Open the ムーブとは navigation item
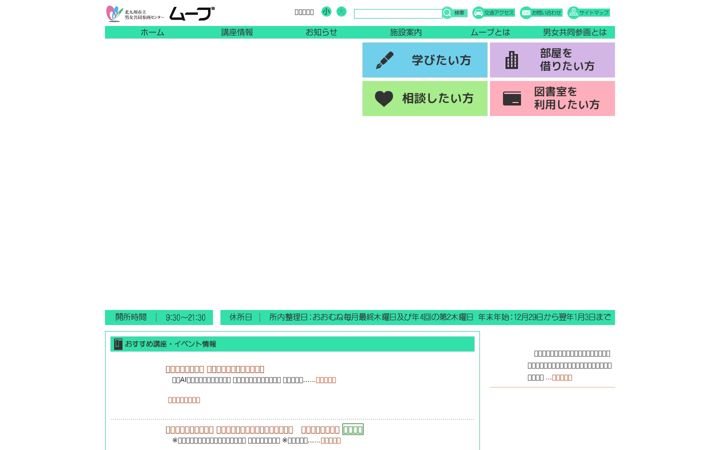 [x=490, y=32]
